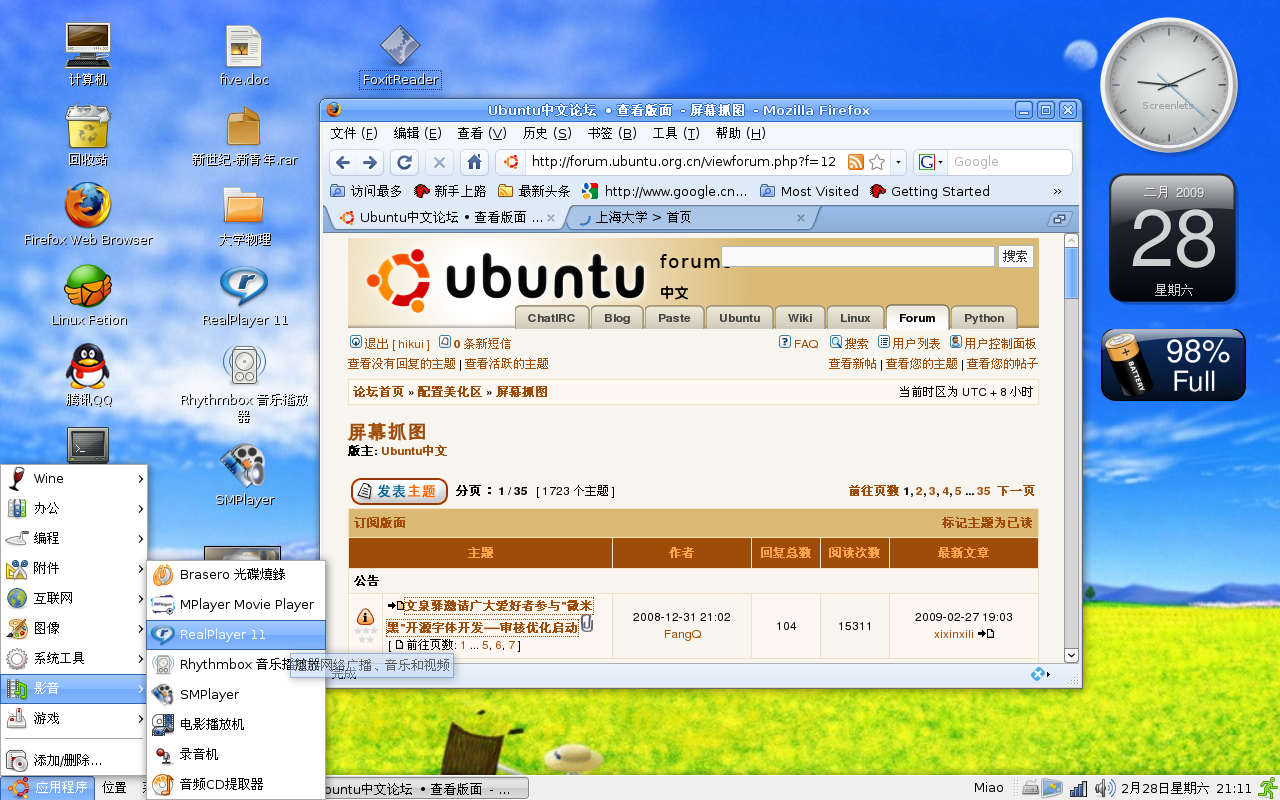Expand the 附件 submenu
The image size is (1280, 800).
click(x=75, y=568)
